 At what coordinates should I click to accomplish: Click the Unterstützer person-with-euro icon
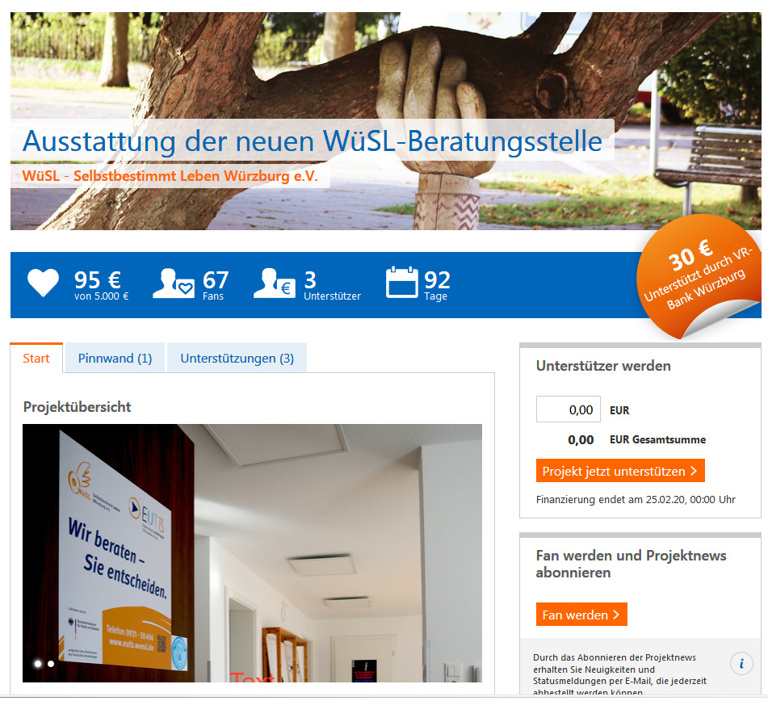click(273, 284)
